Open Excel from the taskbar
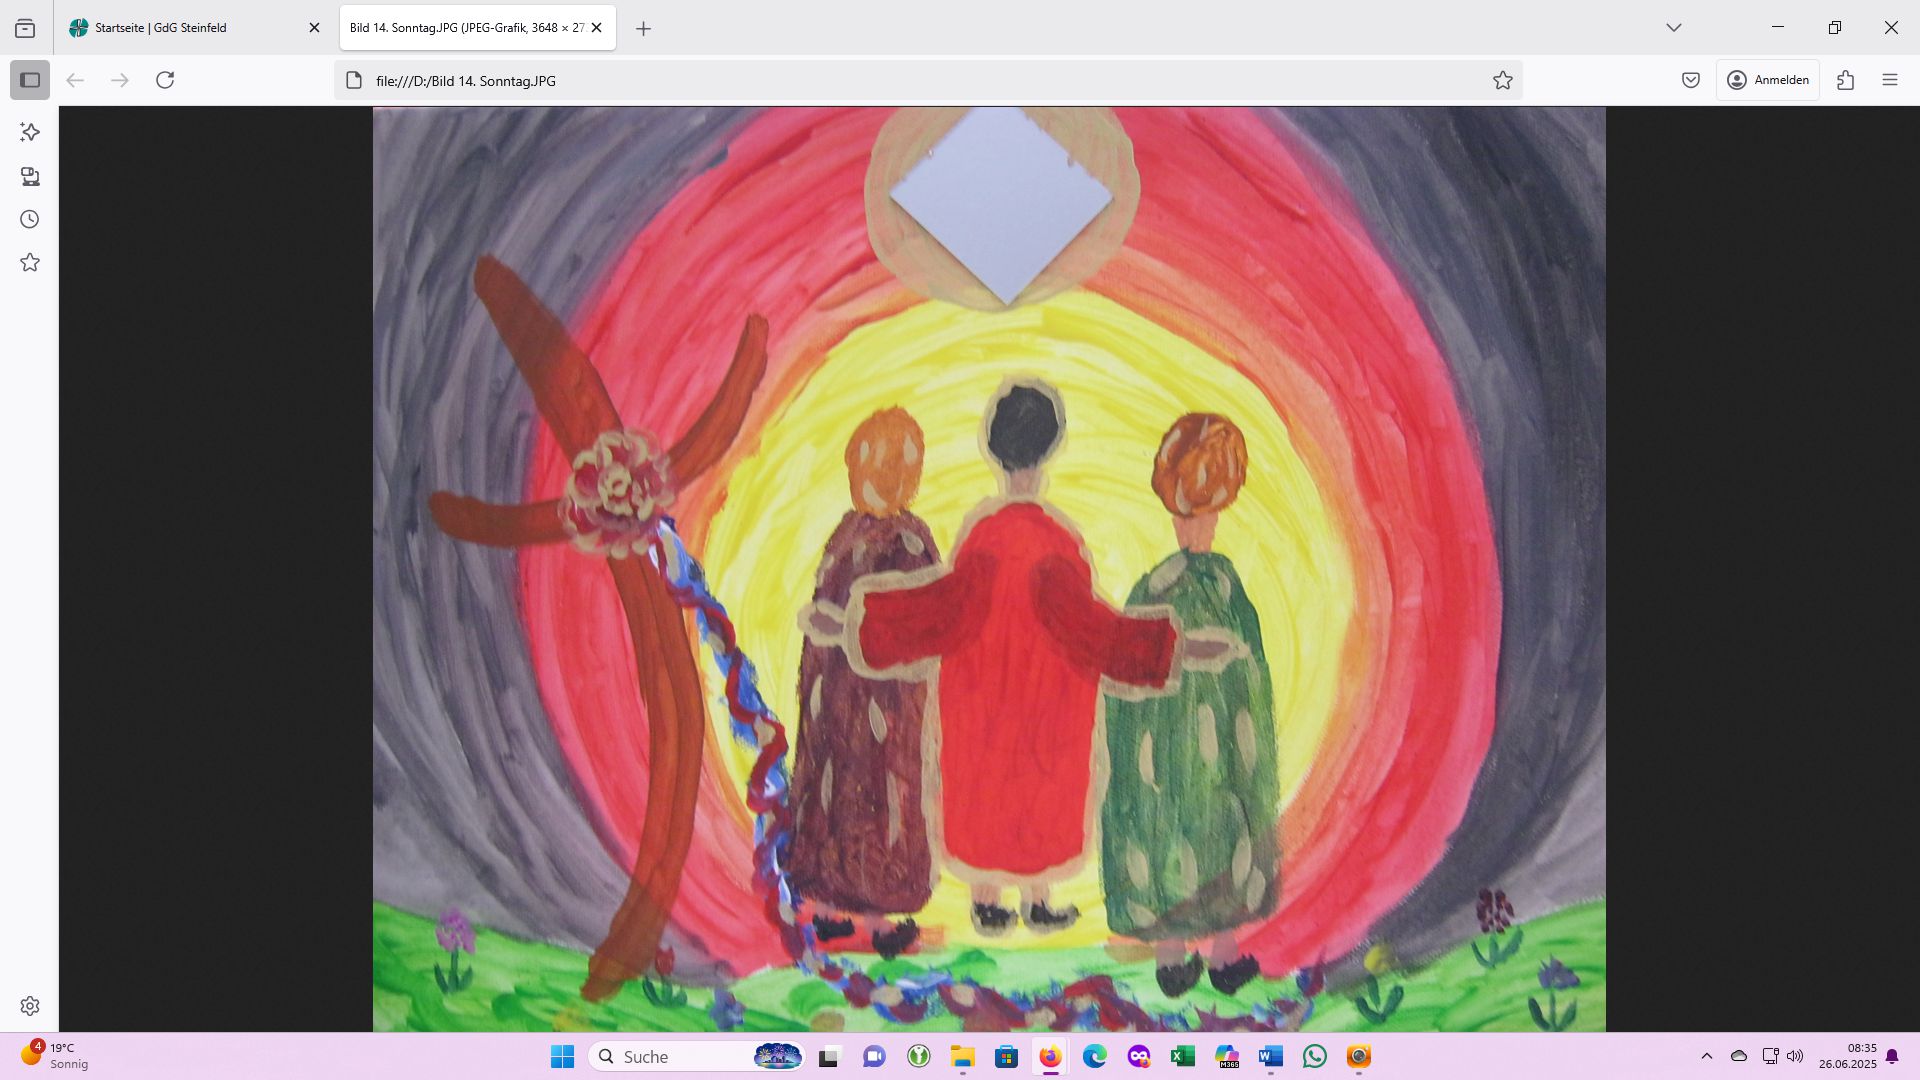This screenshot has width=1920, height=1080. coord(1182,1057)
